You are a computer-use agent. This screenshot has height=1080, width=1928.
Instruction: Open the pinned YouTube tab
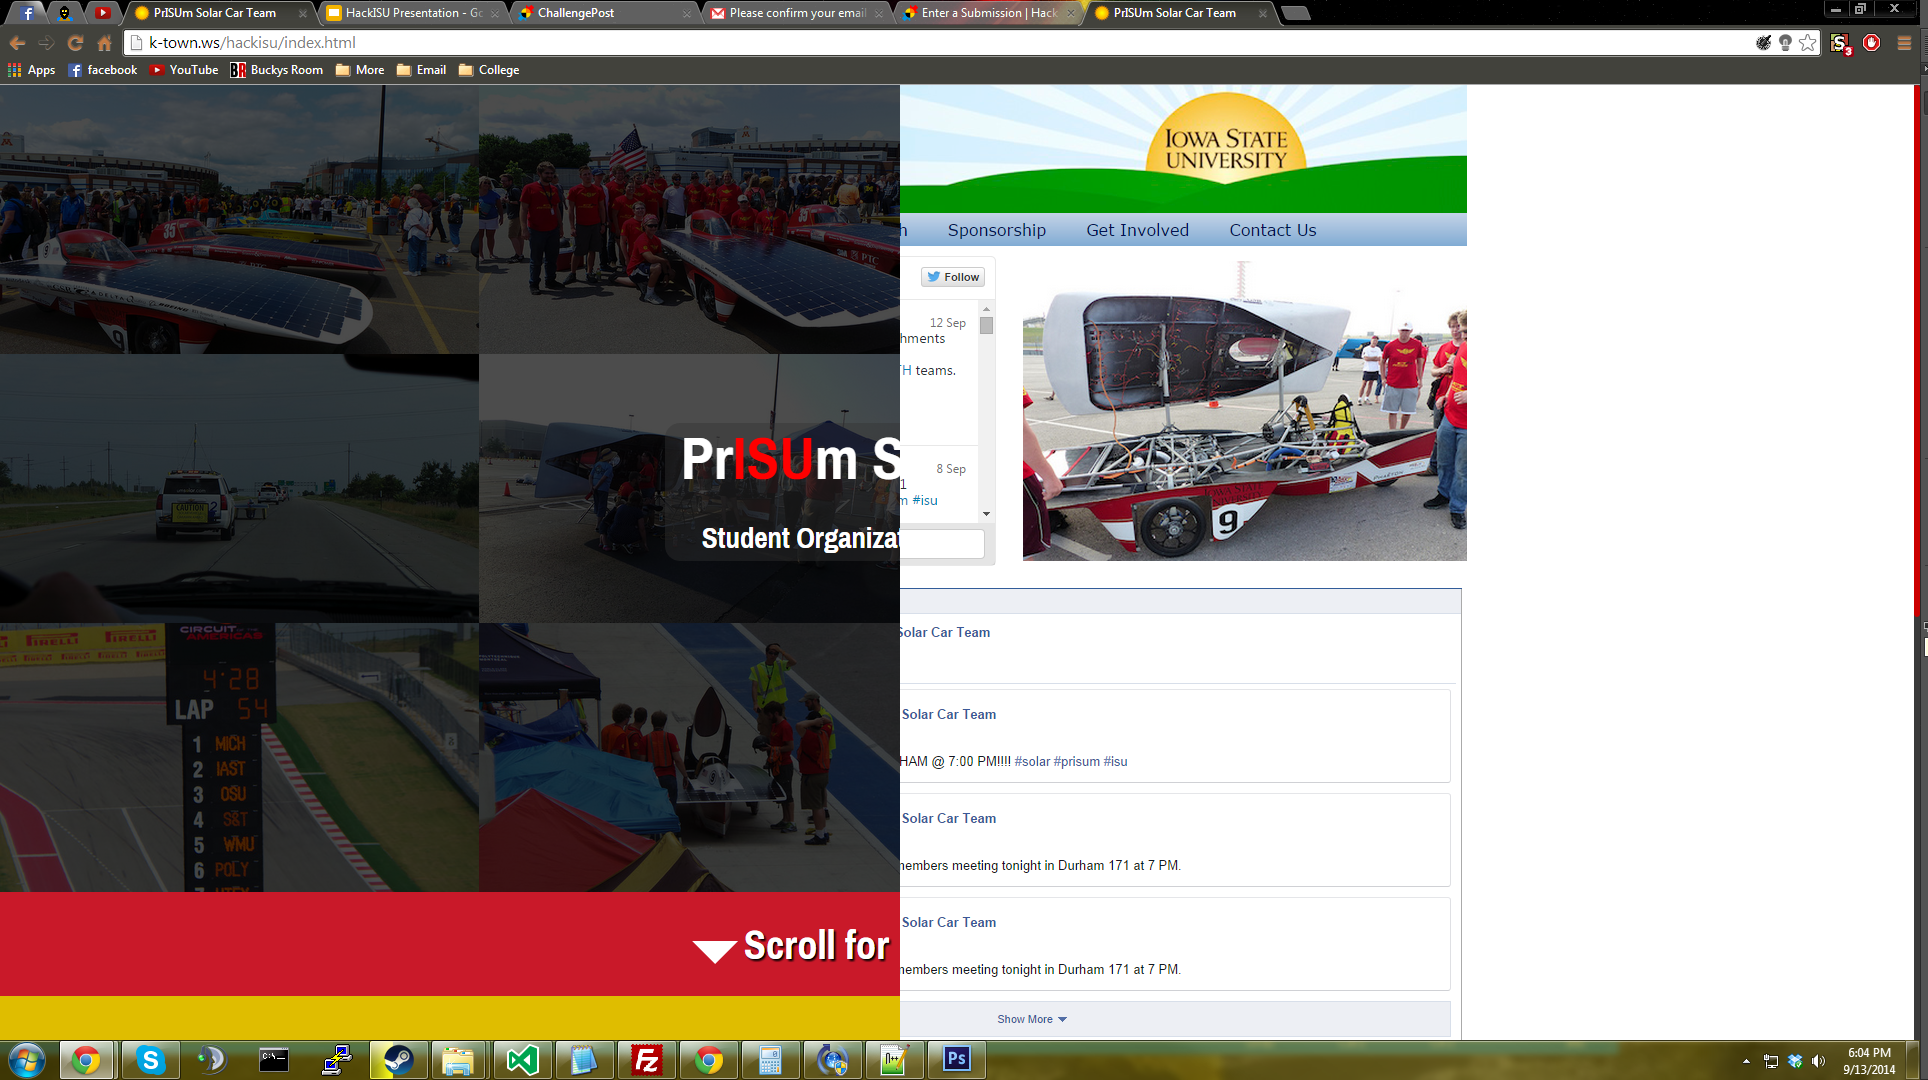pyautogui.click(x=103, y=13)
